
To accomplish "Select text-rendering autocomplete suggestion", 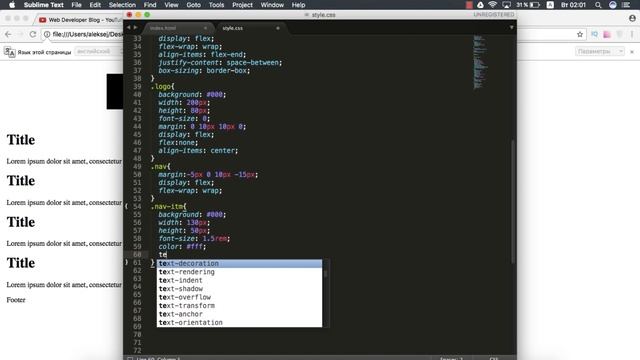I will coord(239,272).
